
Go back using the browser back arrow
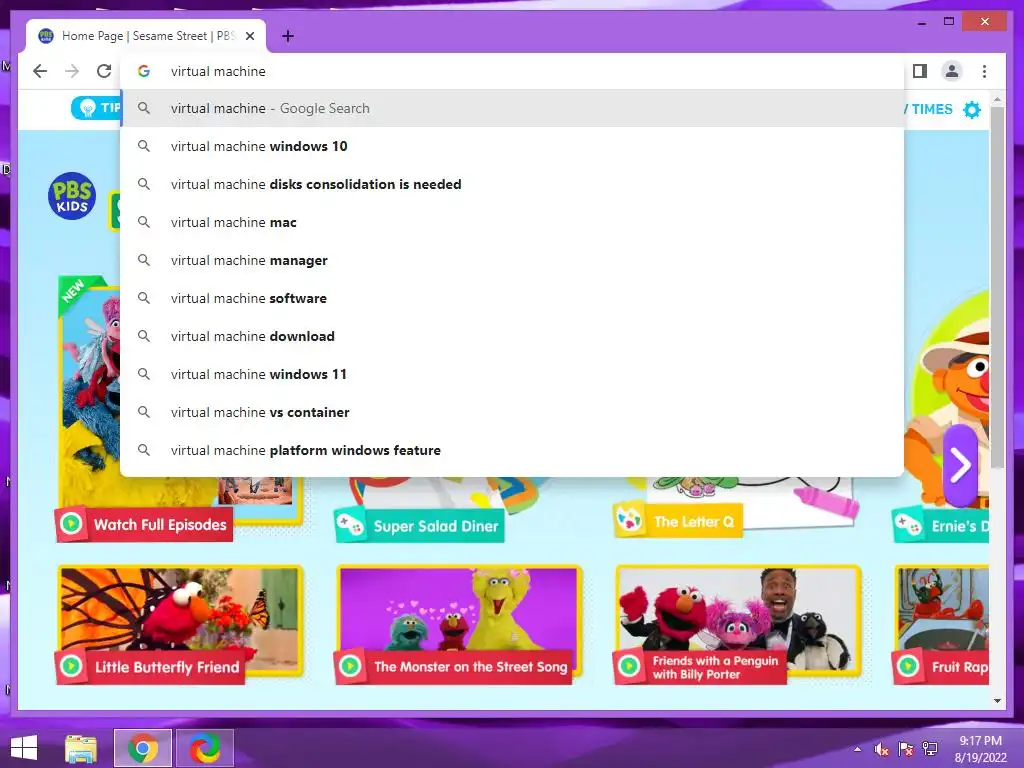40,71
